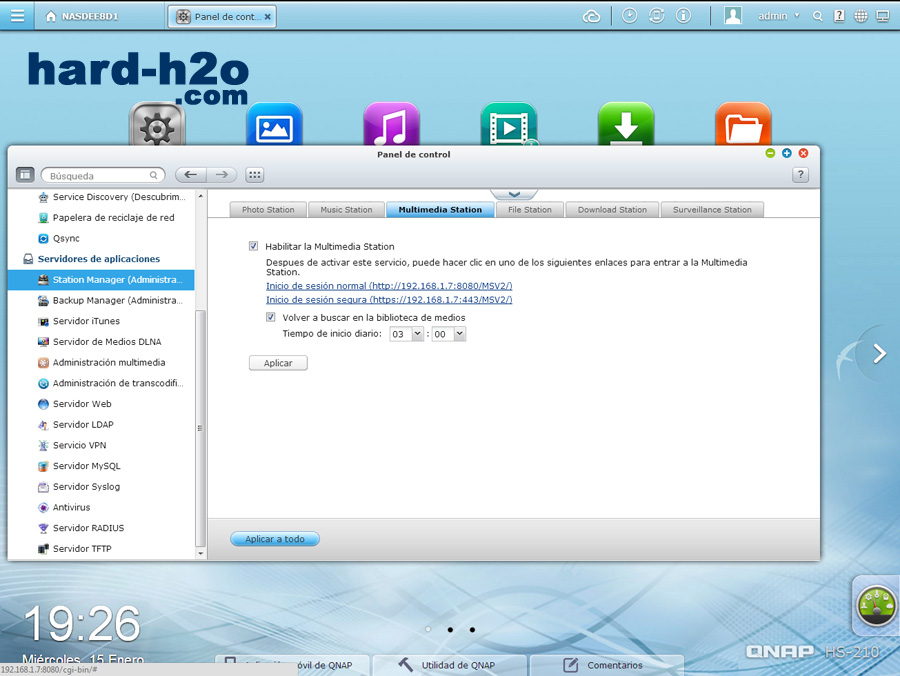Select Servidor Web in the sidebar
The image size is (900, 676).
pyautogui.click(x=101, y=403)
